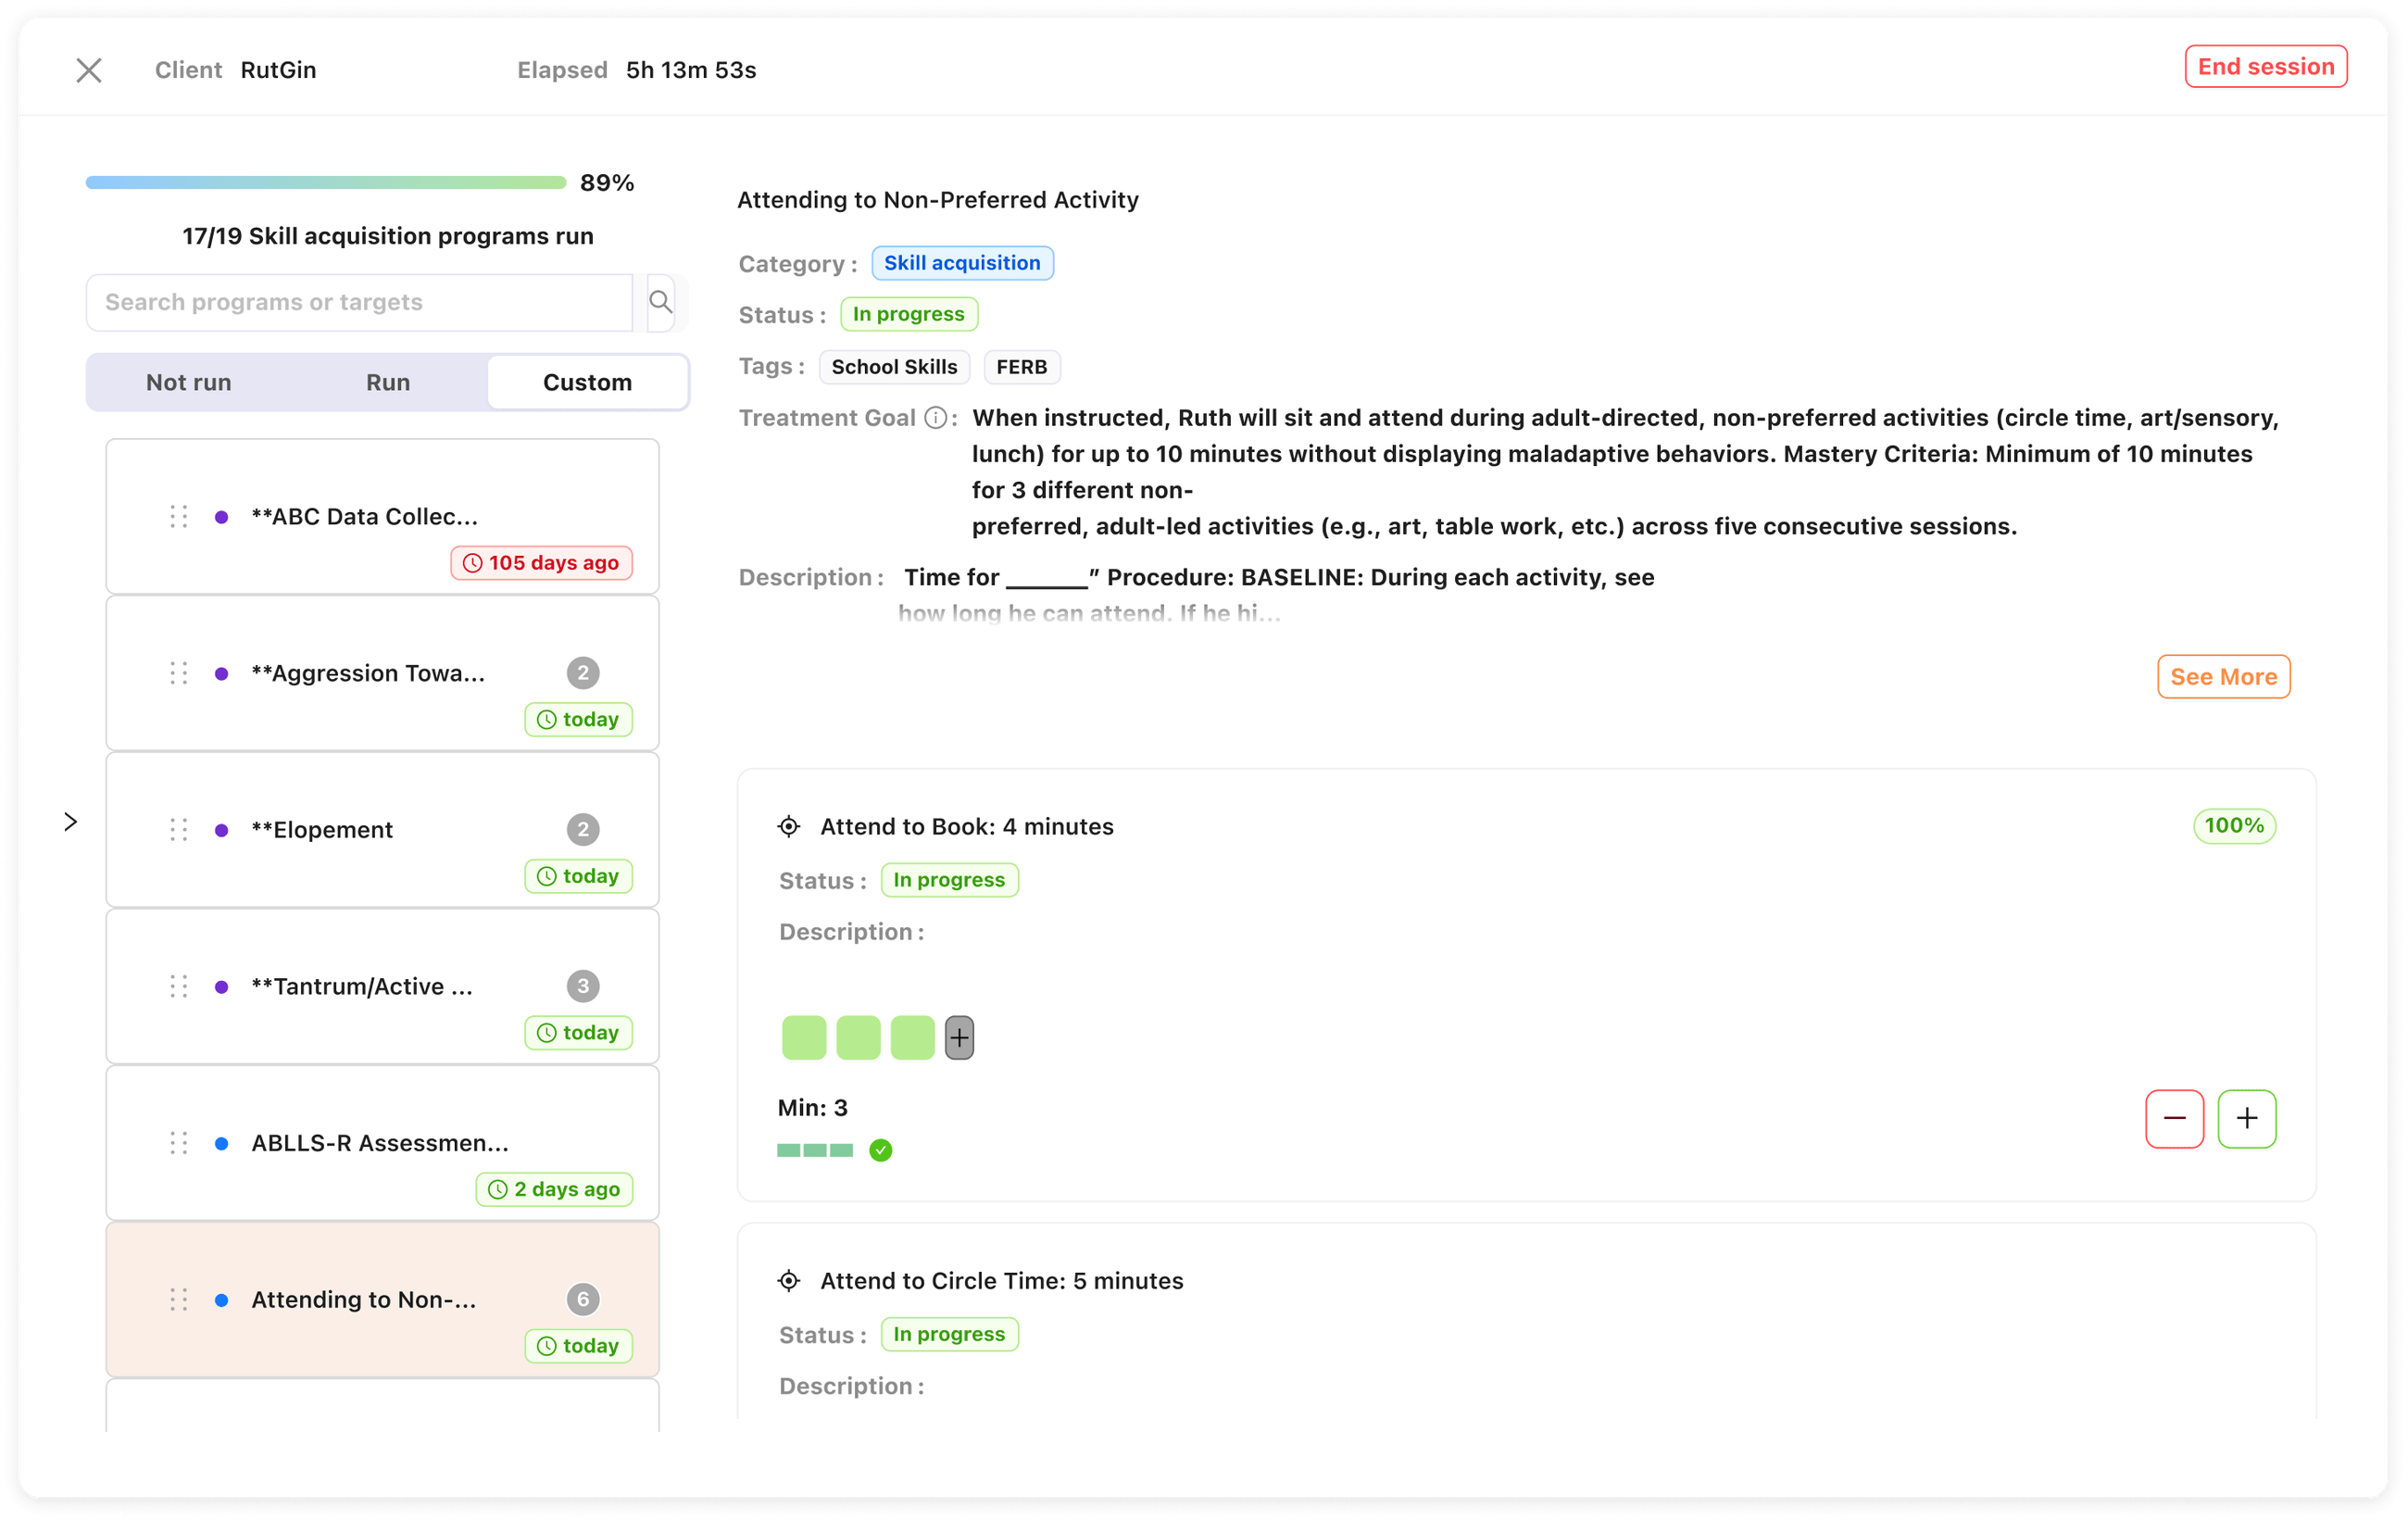
Task: Click the gray plus to add a trial
Action: point(958,1037)
